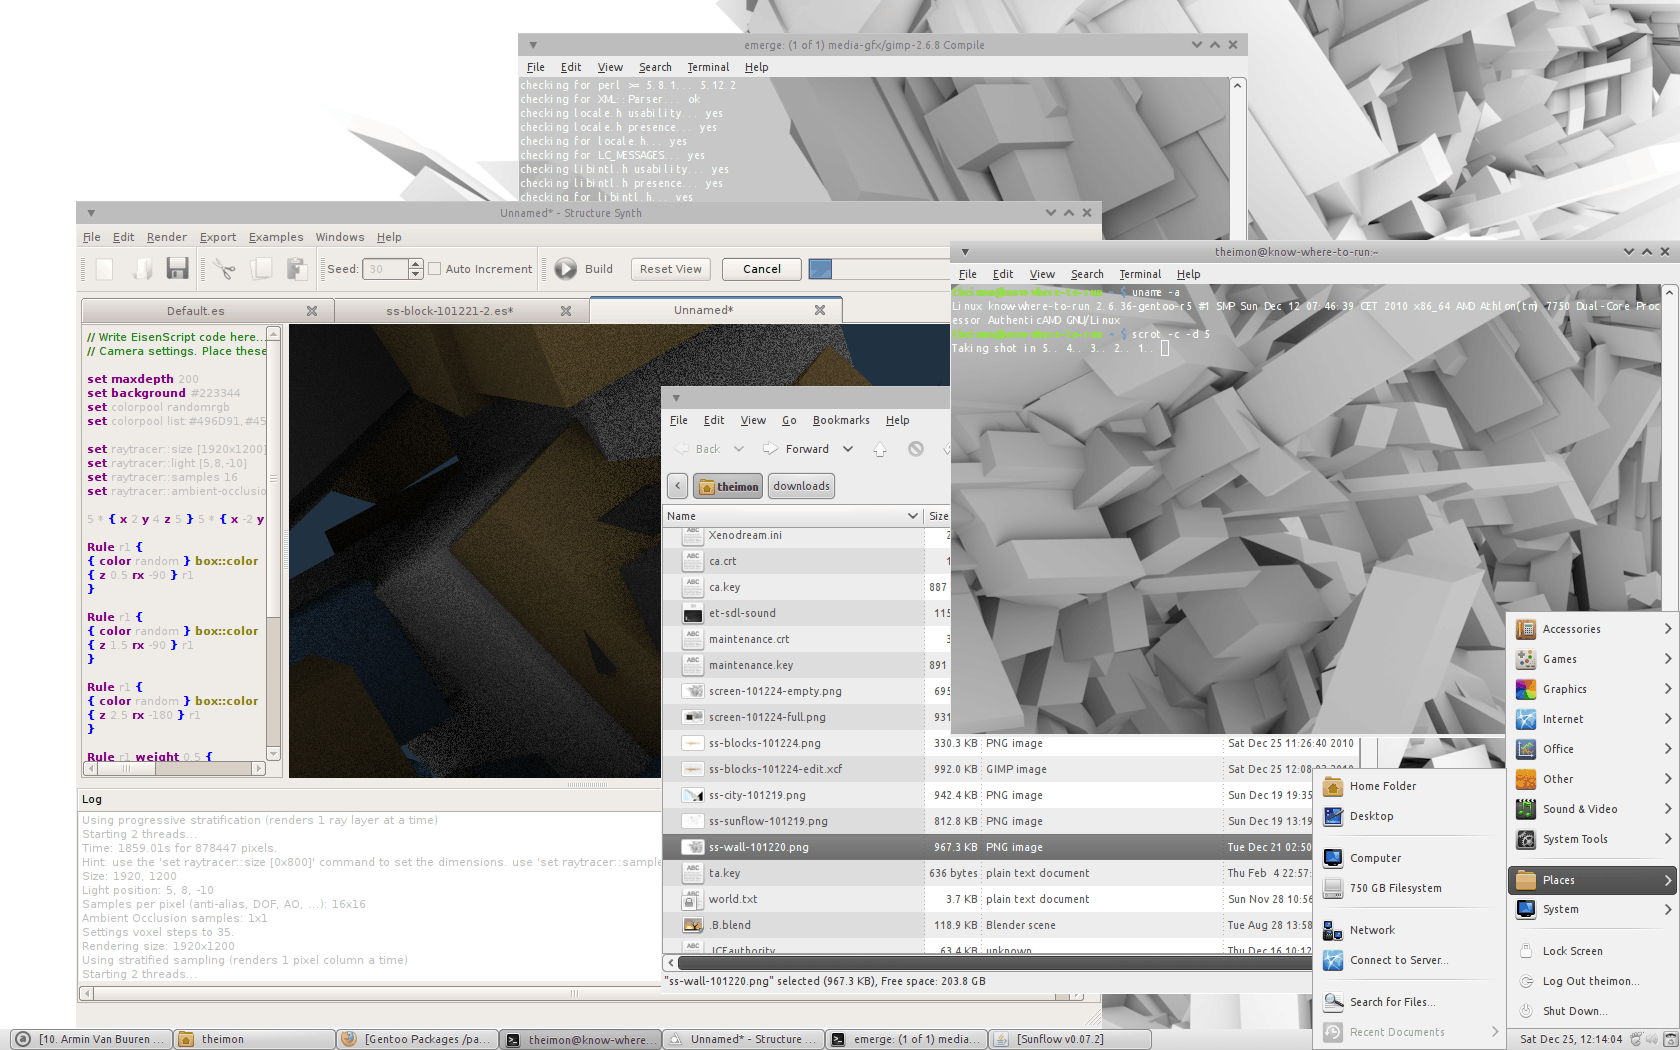1680x1050 pixels.
Task: Click the Stop icon in file manager toolbar
Action: tap(916, 449)
